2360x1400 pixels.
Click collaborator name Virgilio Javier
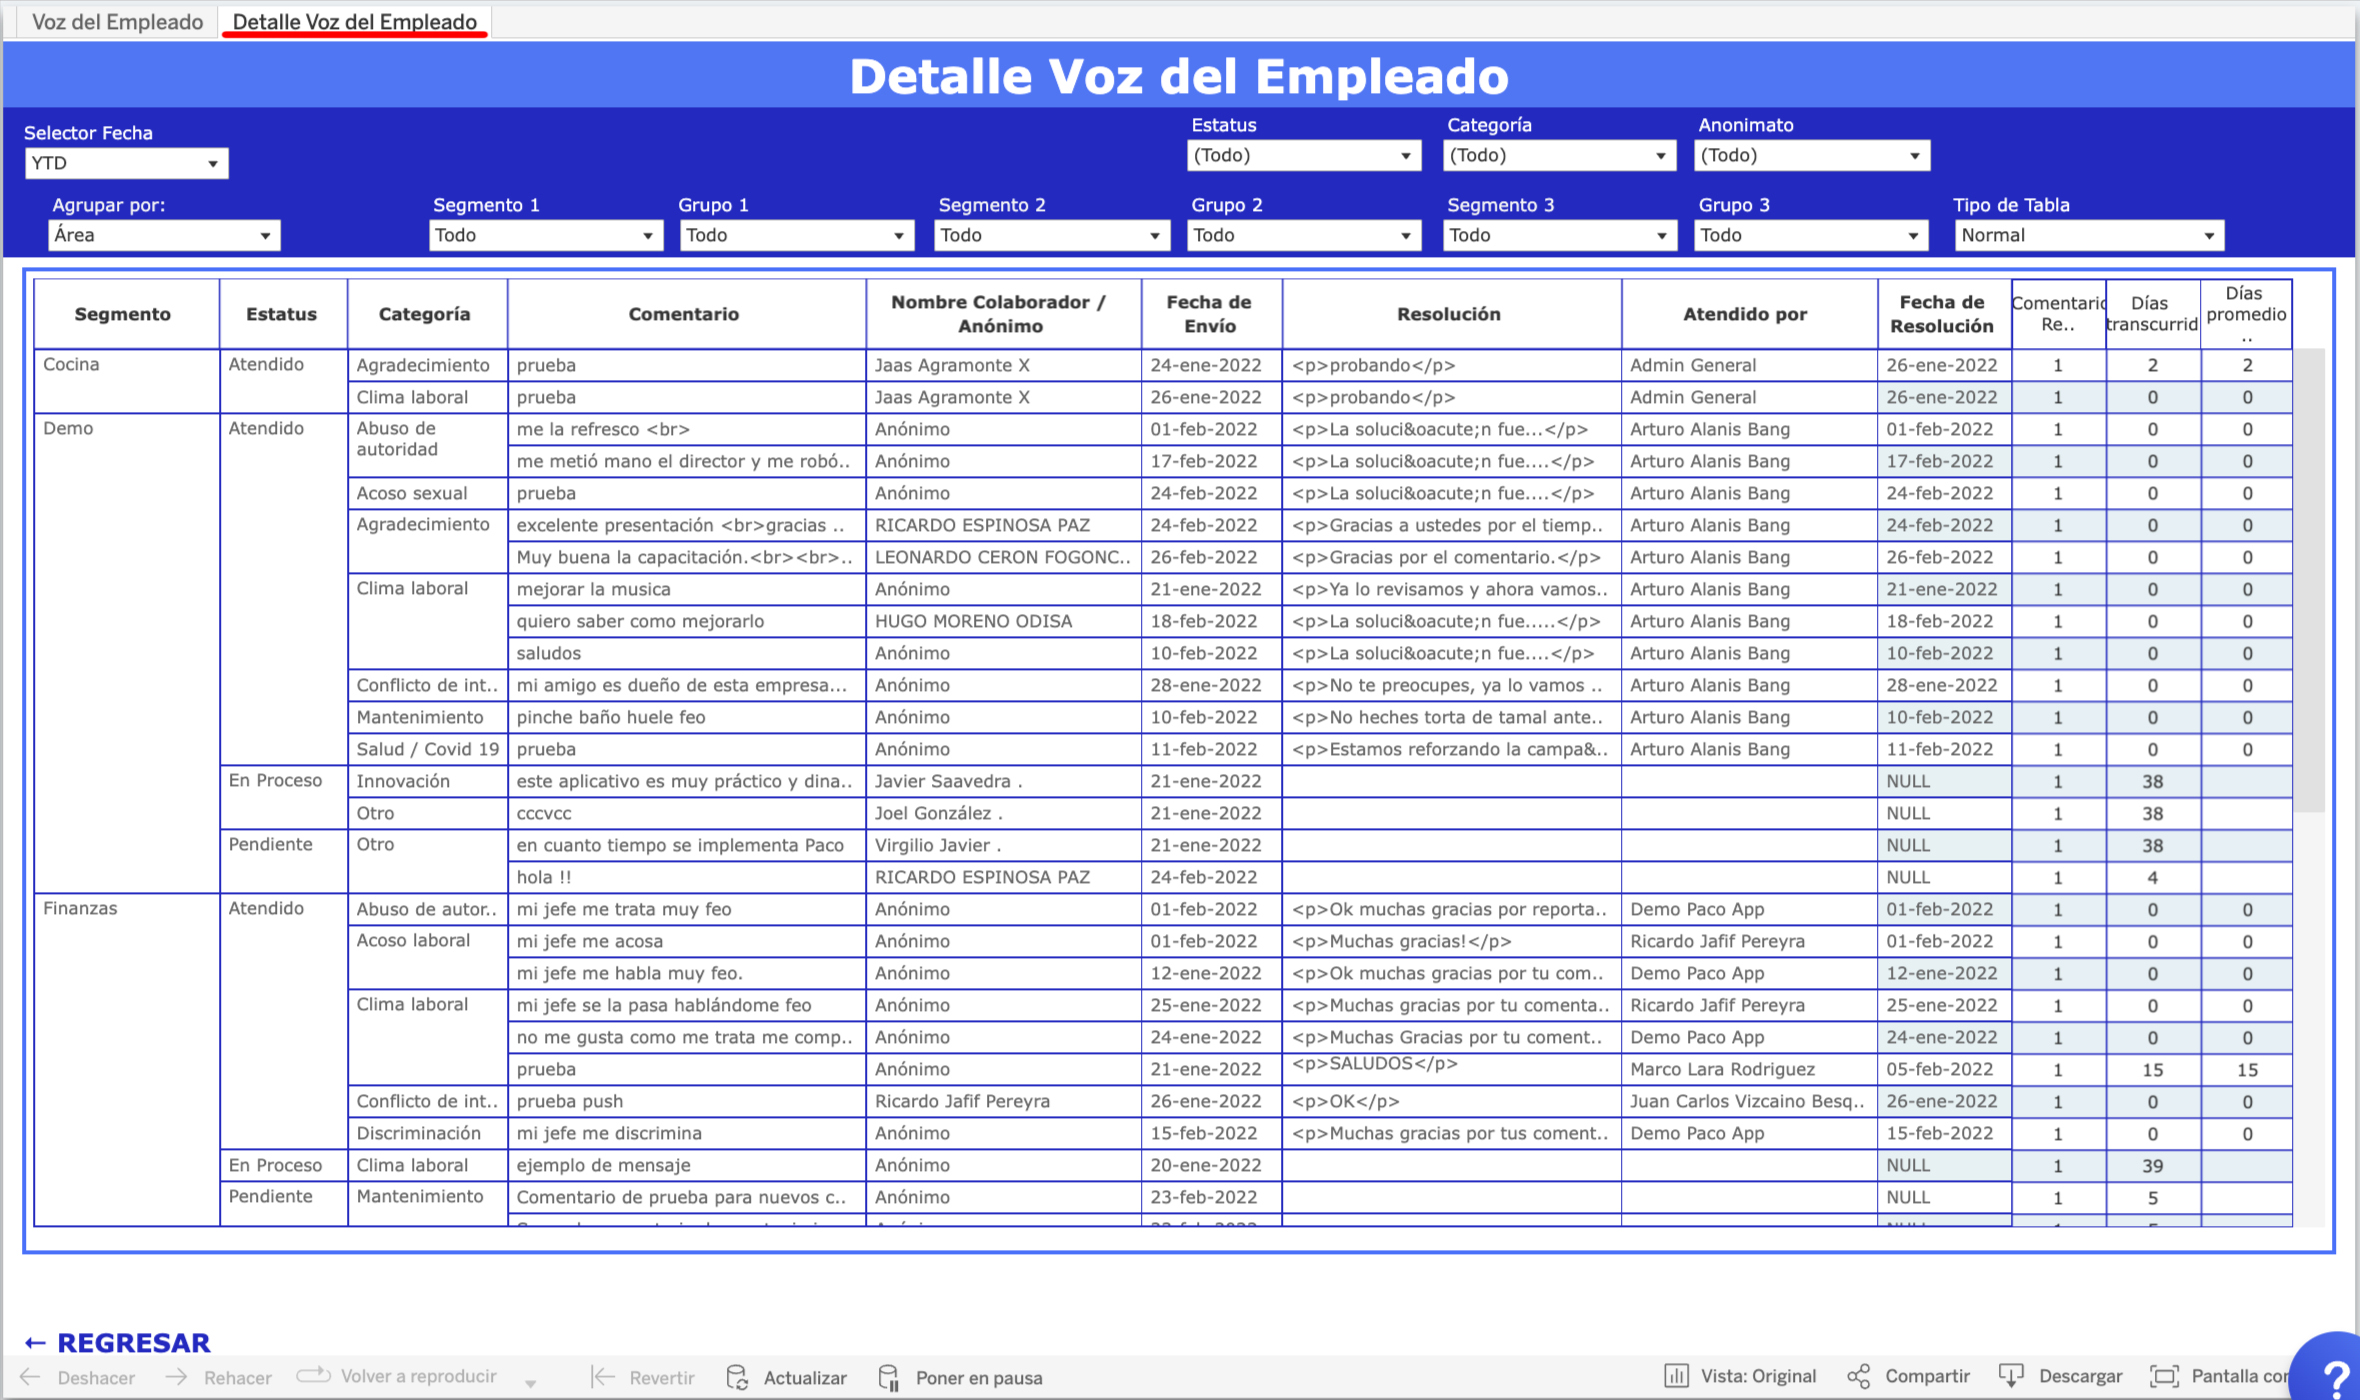coord(1003,845)
